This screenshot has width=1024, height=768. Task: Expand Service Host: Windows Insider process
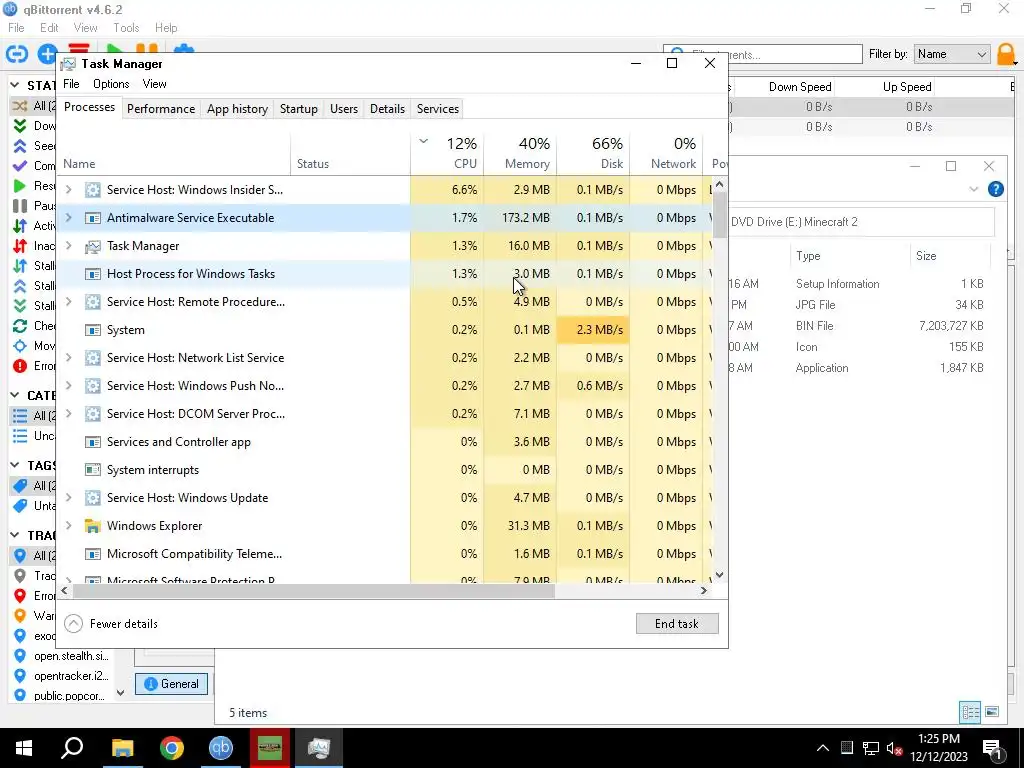click(x=69, y=190)
